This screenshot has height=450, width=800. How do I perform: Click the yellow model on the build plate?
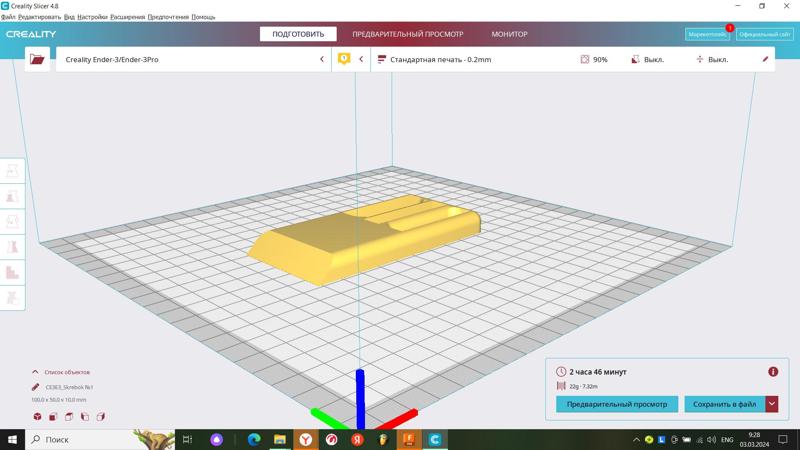point(364,239)
